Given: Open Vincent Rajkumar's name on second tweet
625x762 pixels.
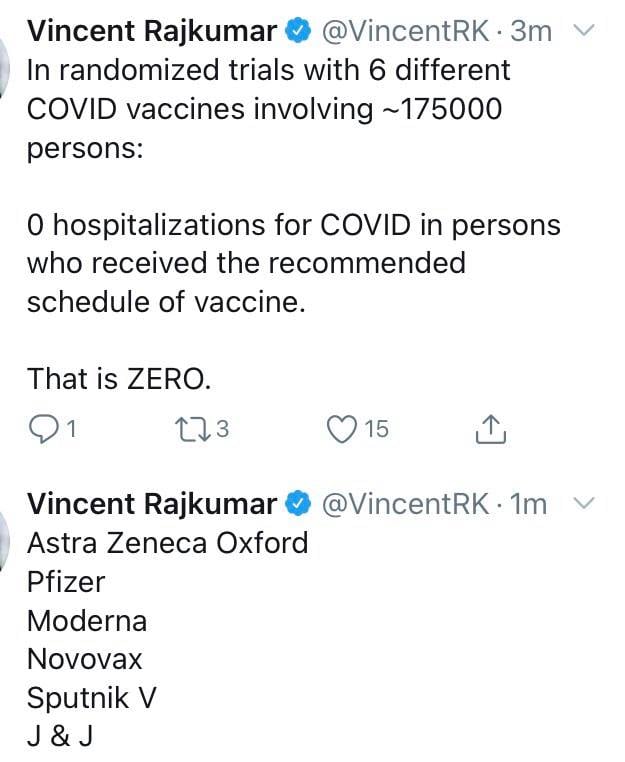Looking at the screenshot, I should tap(152, 504).
